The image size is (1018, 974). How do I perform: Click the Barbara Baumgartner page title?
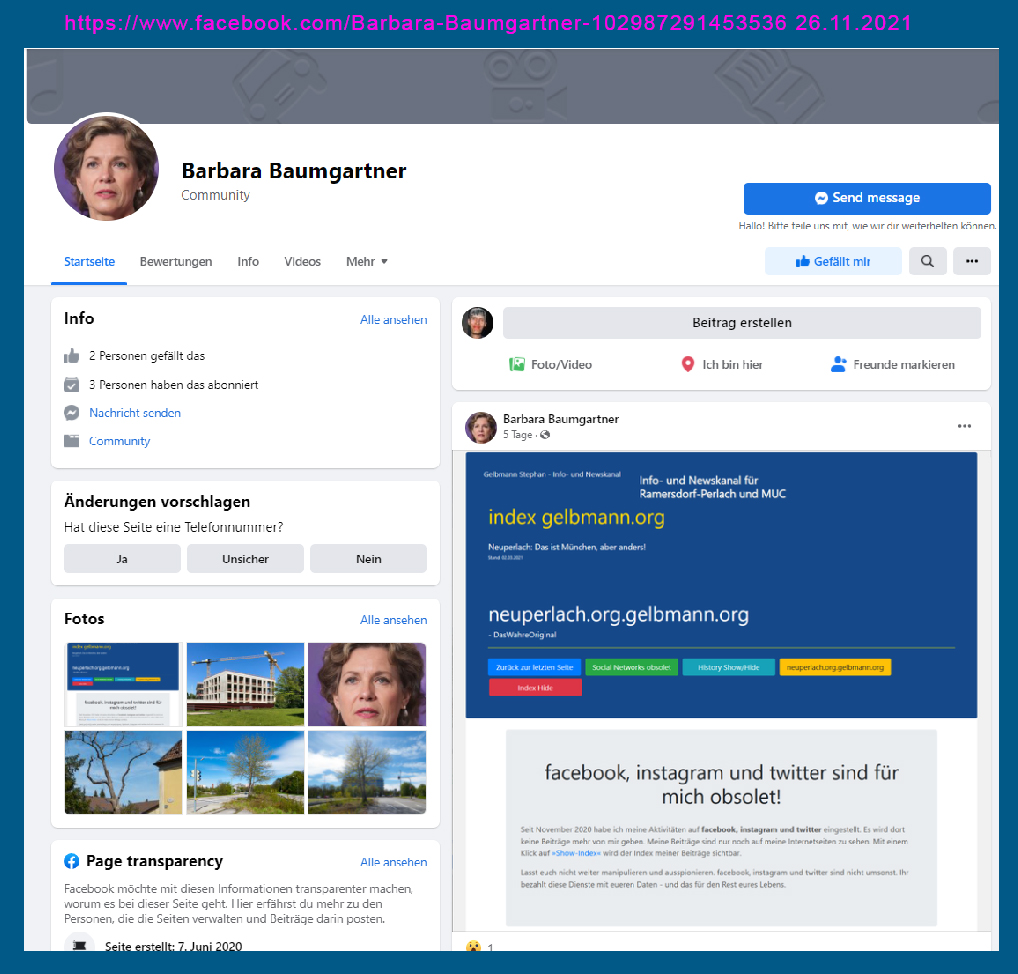tap(293, 171)
